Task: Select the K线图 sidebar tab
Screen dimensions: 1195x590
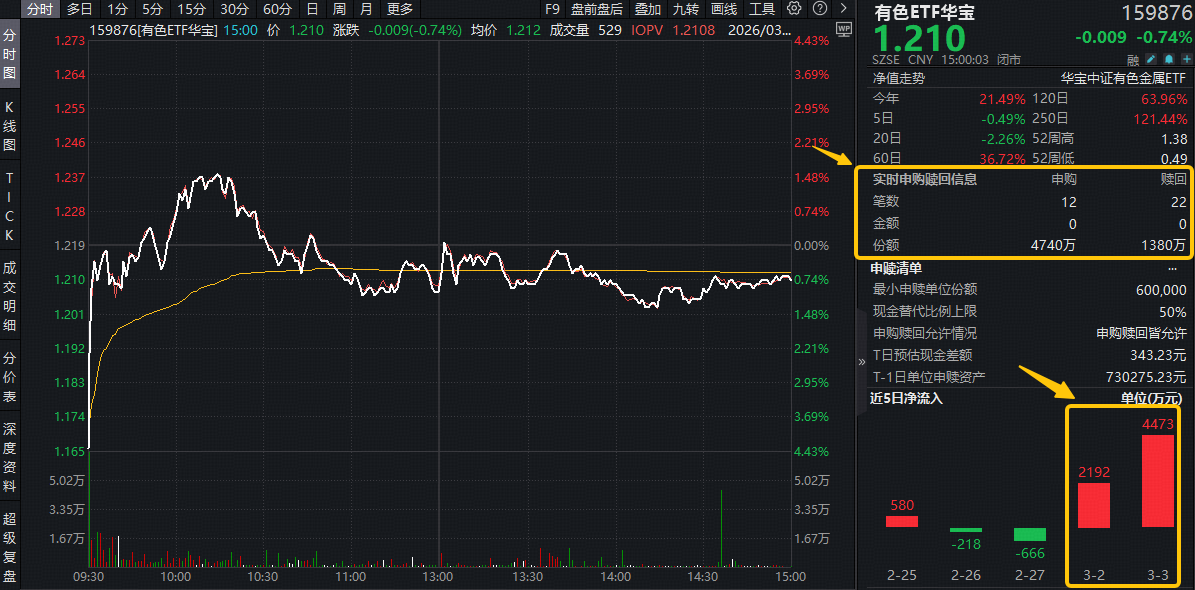Action: point(10,125)
